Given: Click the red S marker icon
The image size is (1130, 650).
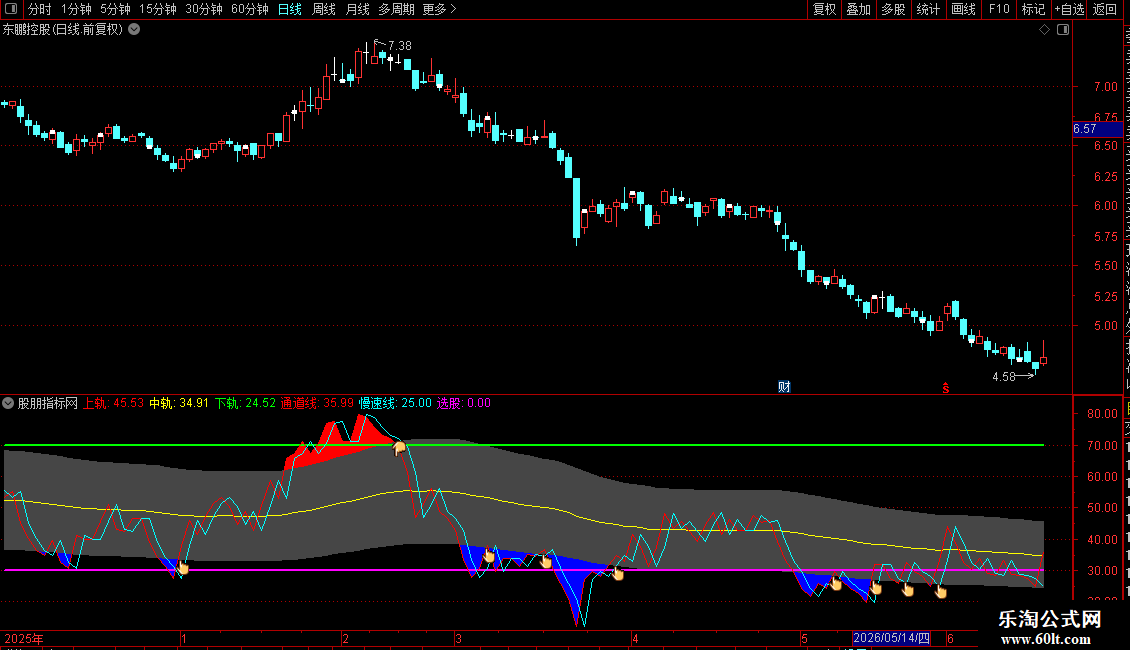Looking at the screenshot, I should coord(946,388).
